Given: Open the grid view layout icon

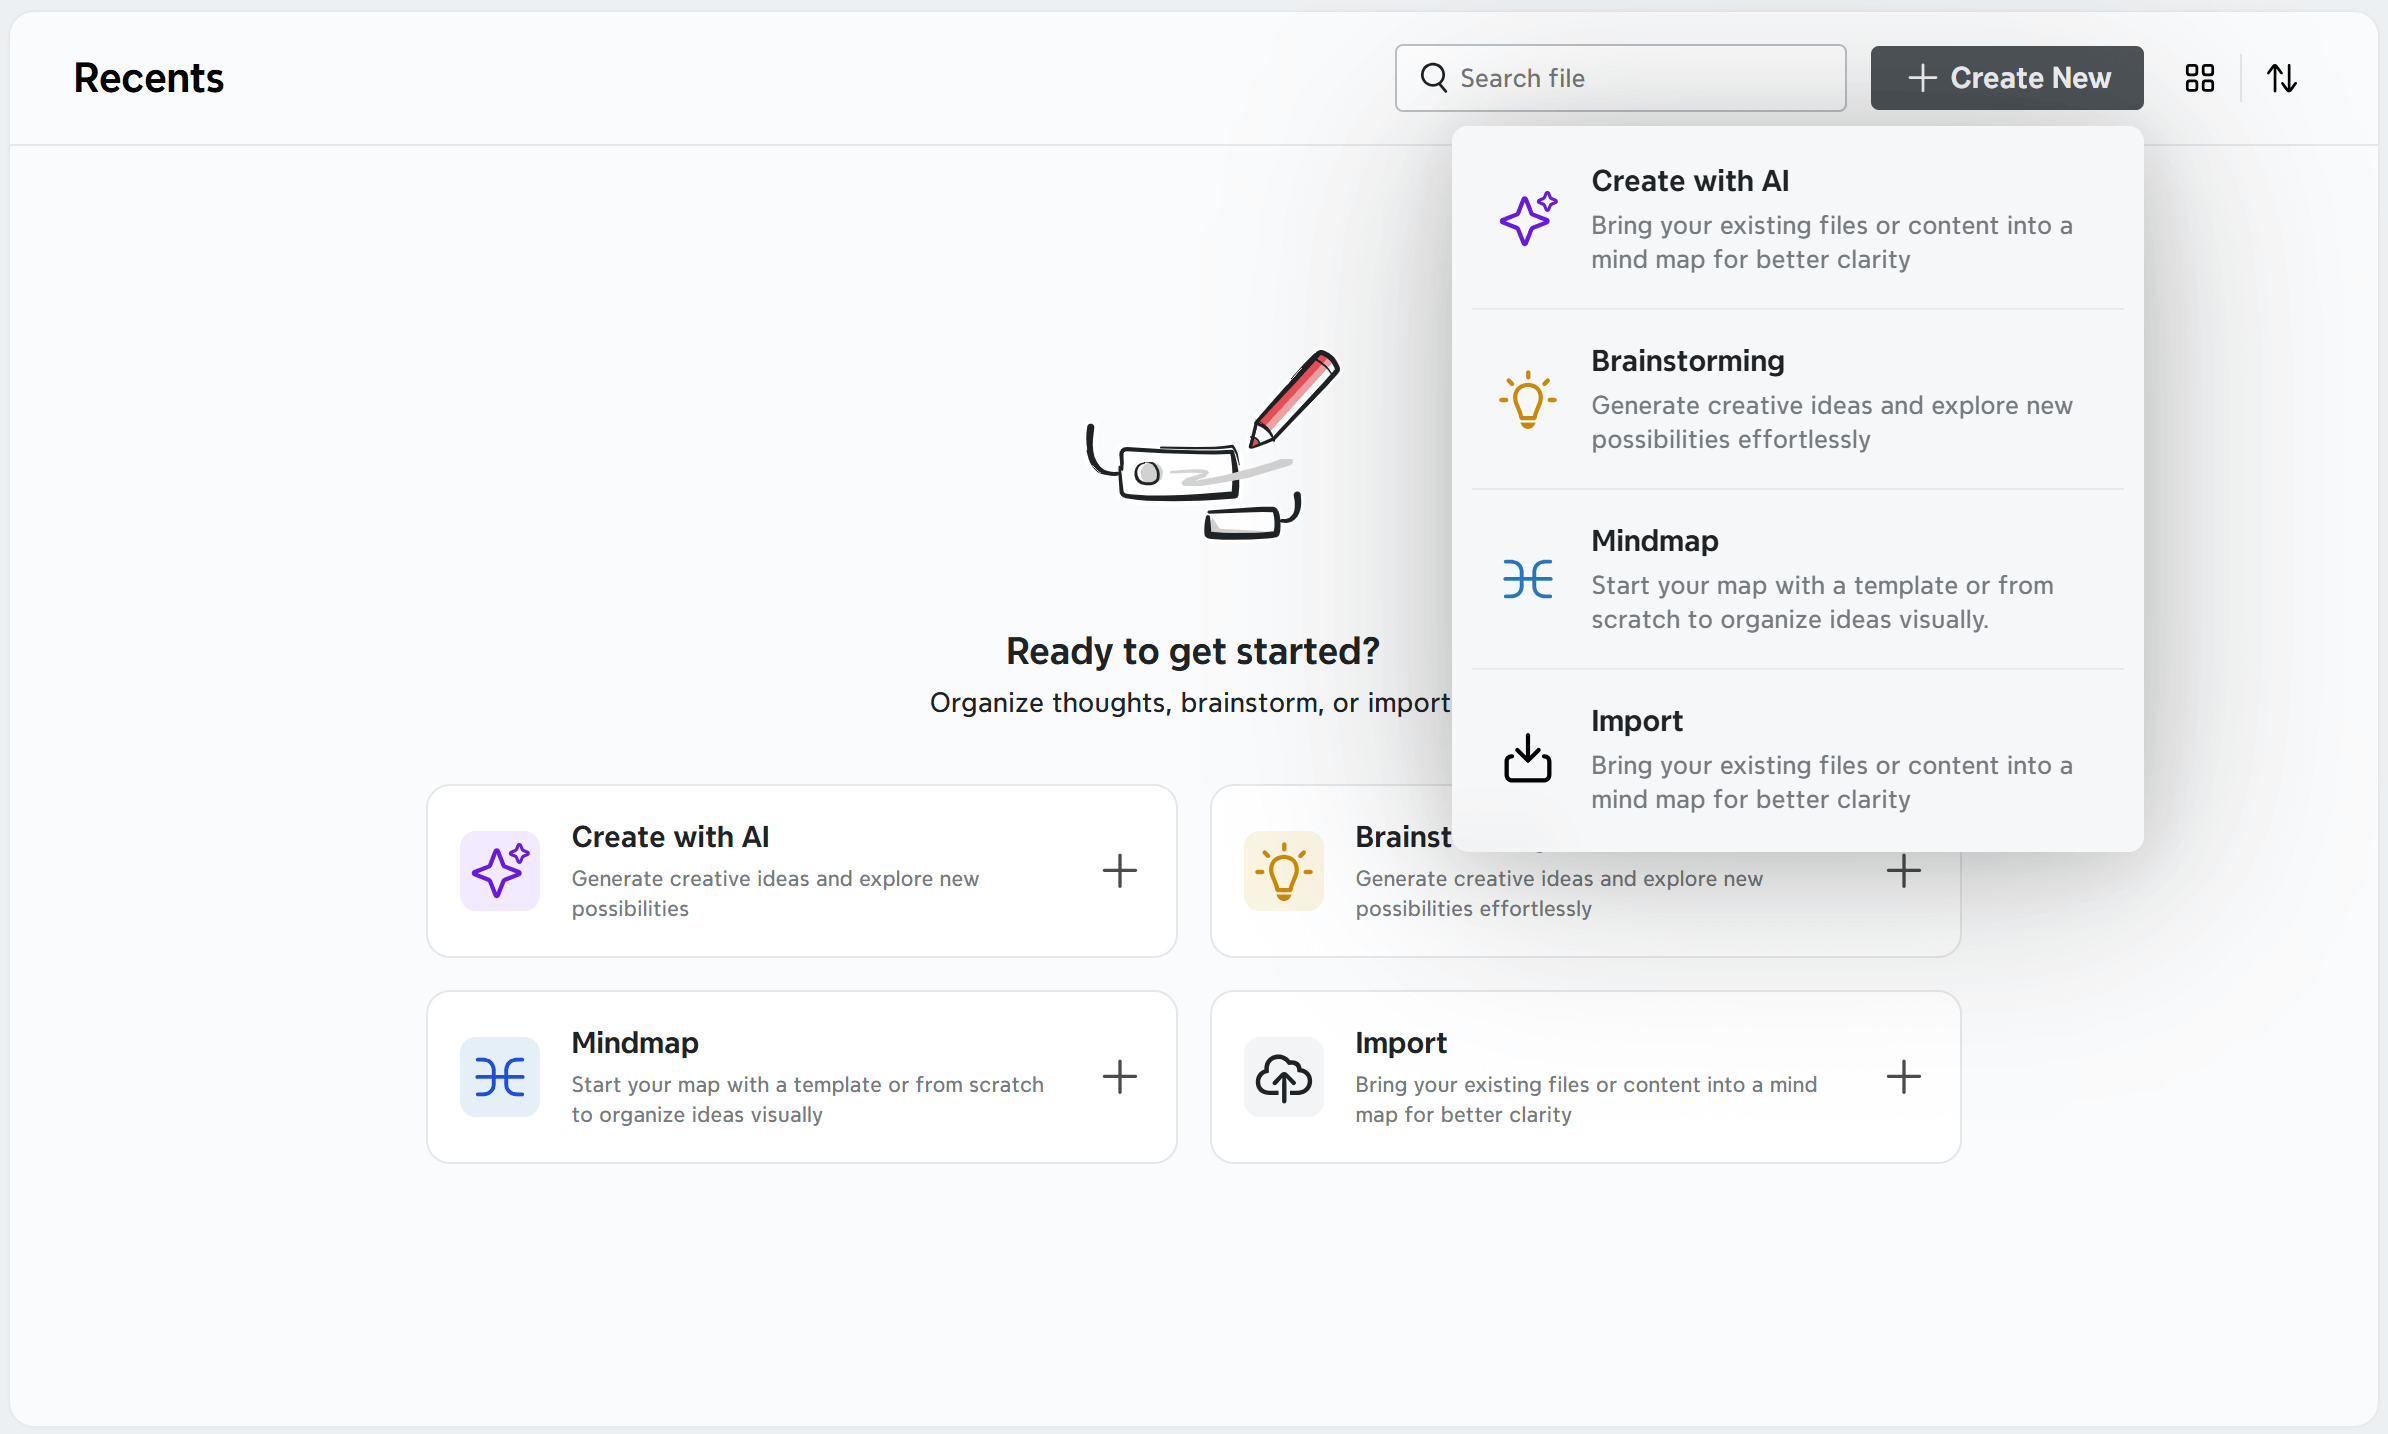Looking at the screenshot, I should [x=2199, y=77].
